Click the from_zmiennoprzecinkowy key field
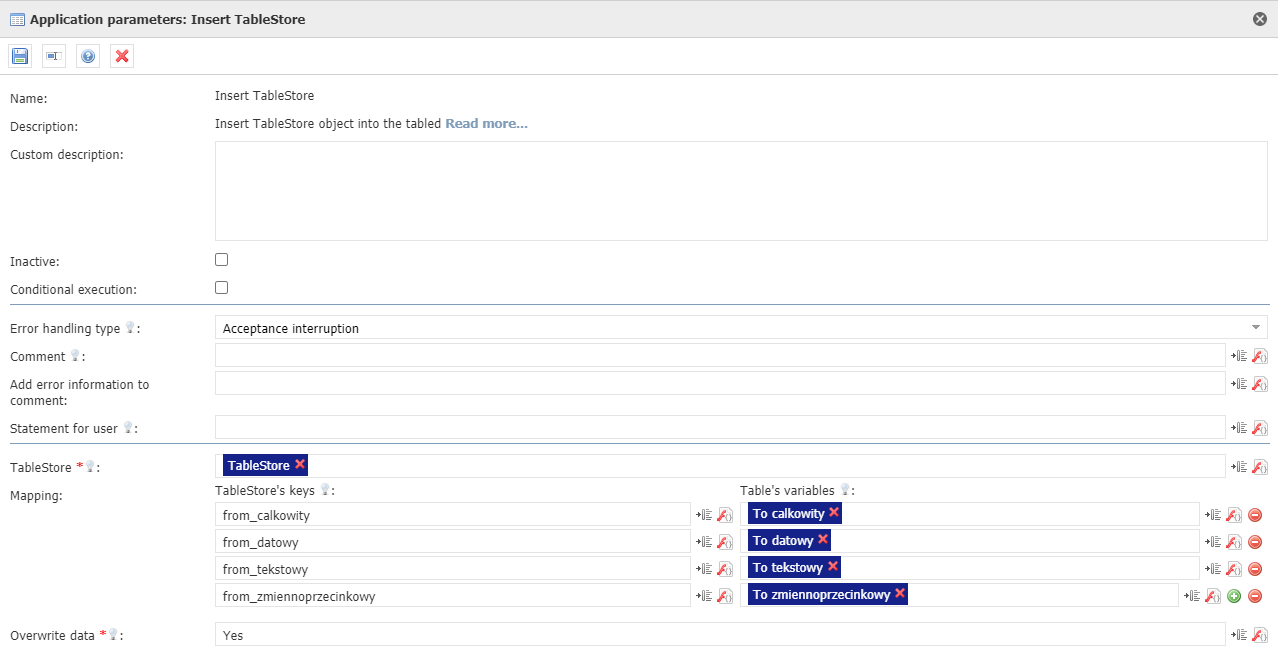Screen dimensions: 1278x658 click(452, 595)
